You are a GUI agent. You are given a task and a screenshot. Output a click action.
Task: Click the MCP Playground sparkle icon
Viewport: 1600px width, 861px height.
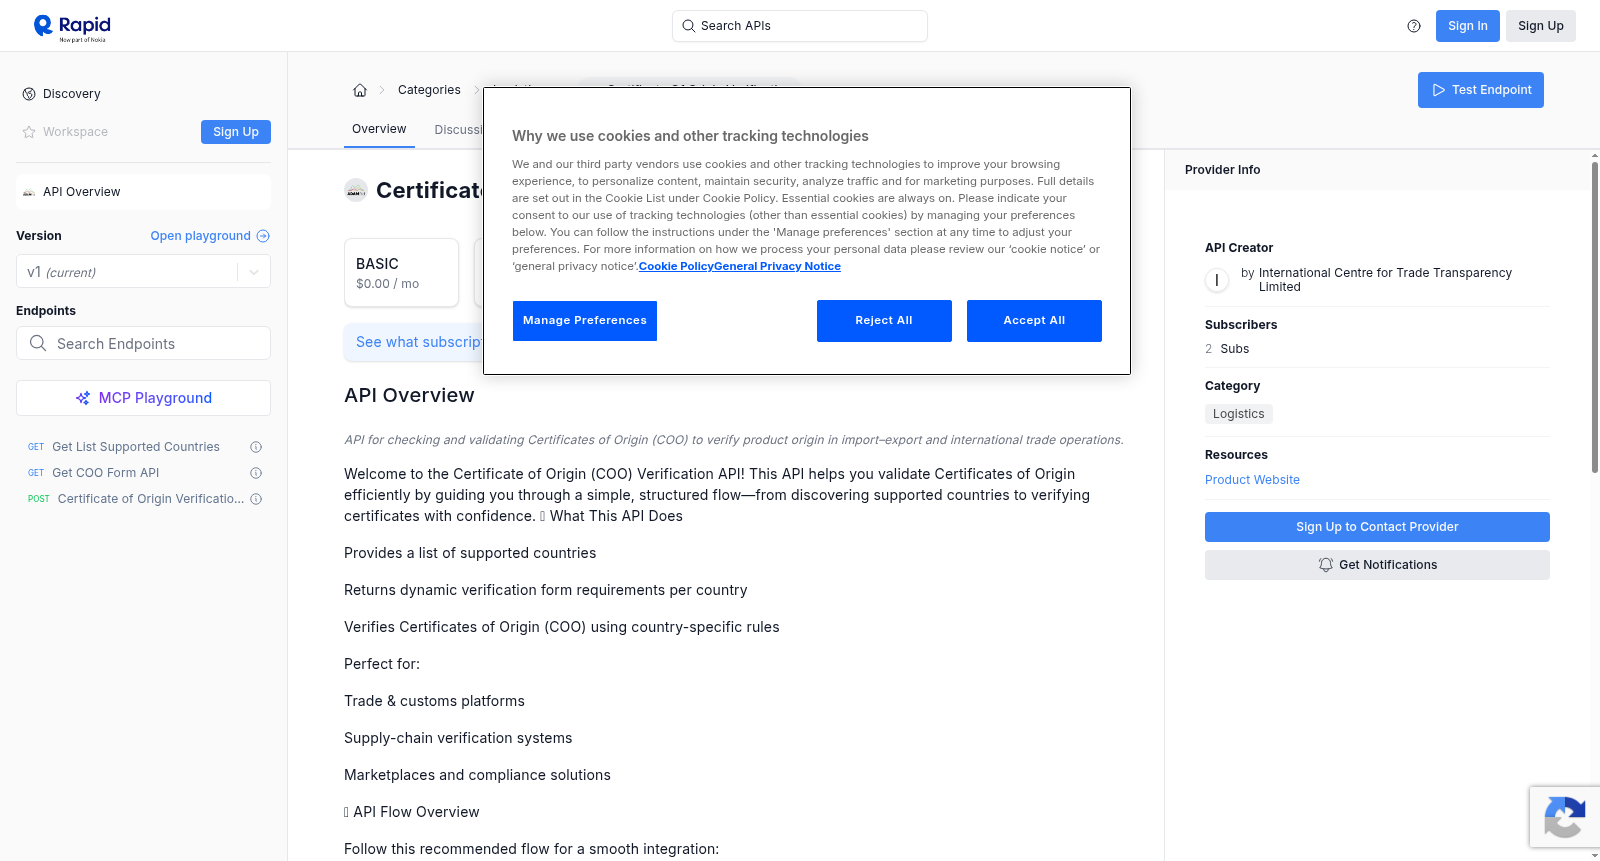83,398
